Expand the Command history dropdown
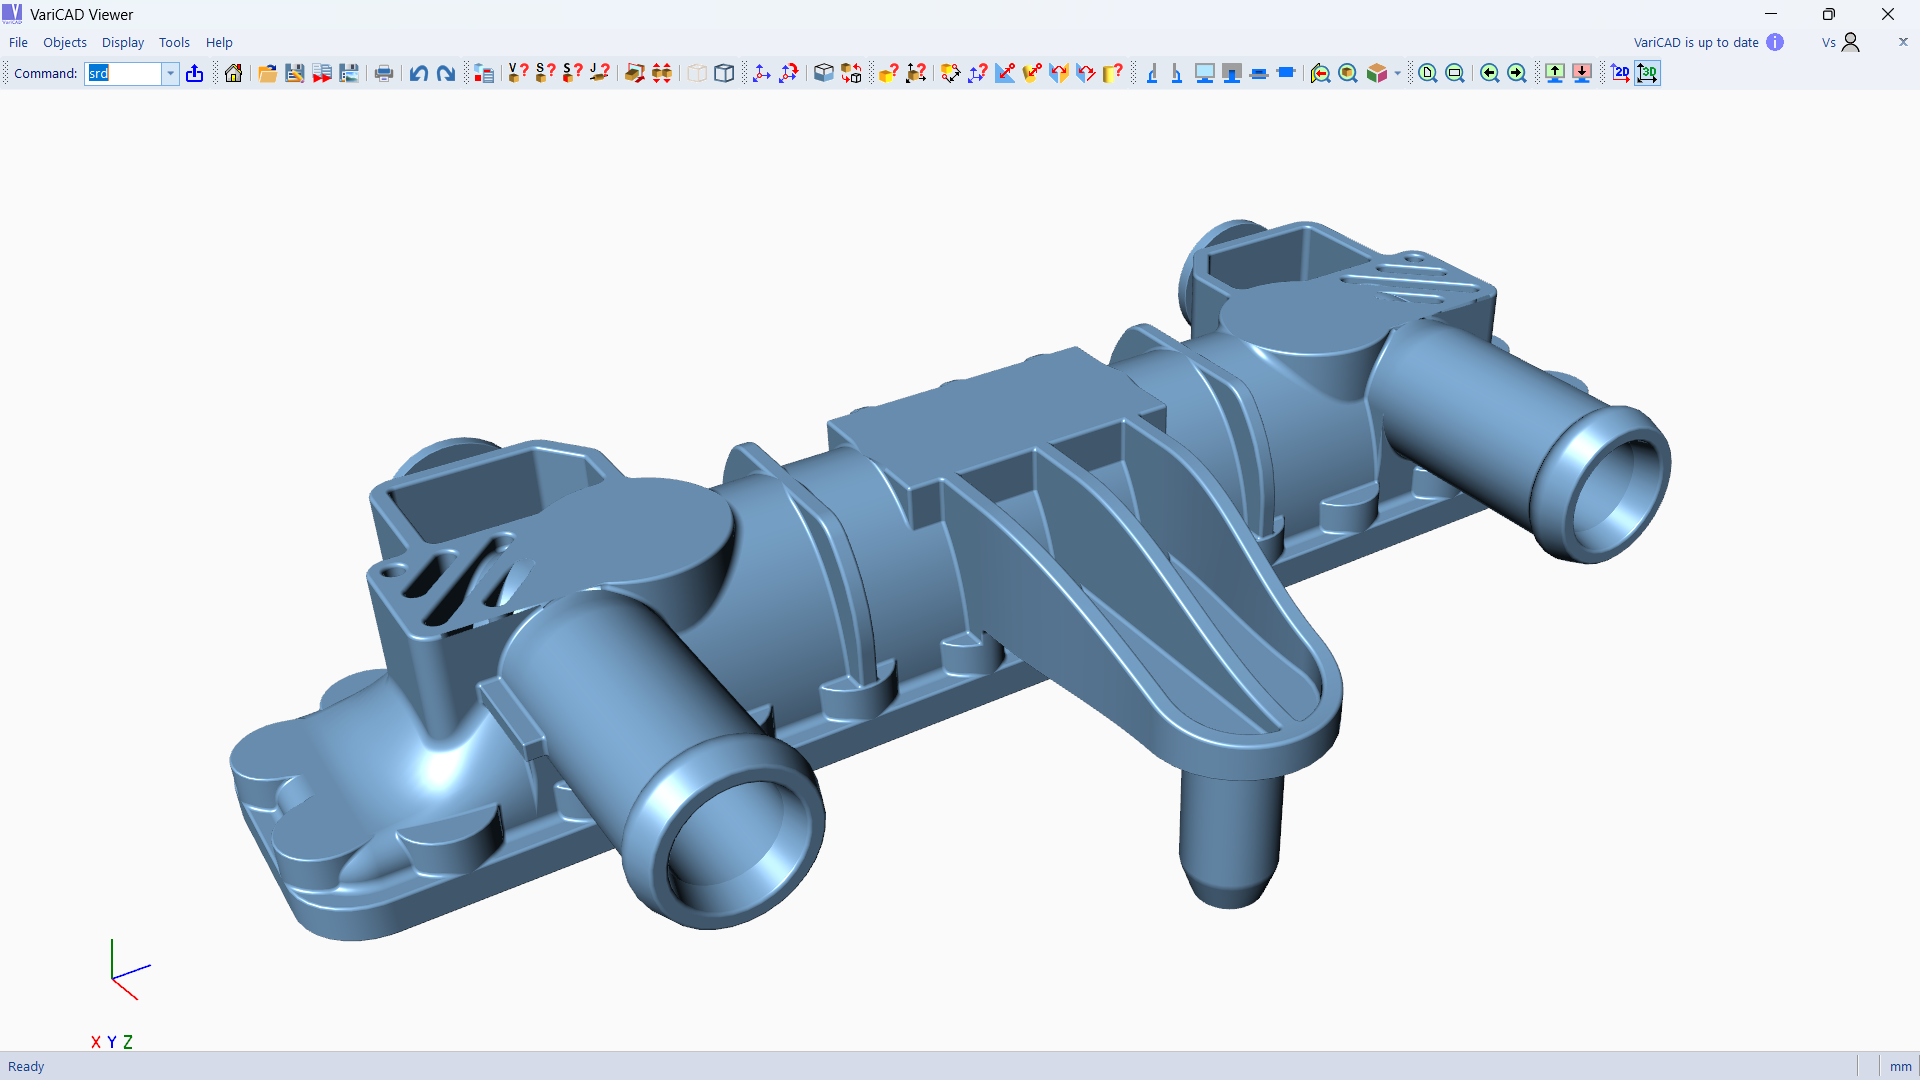The image size is (1920, 1080). pos(170,73)
